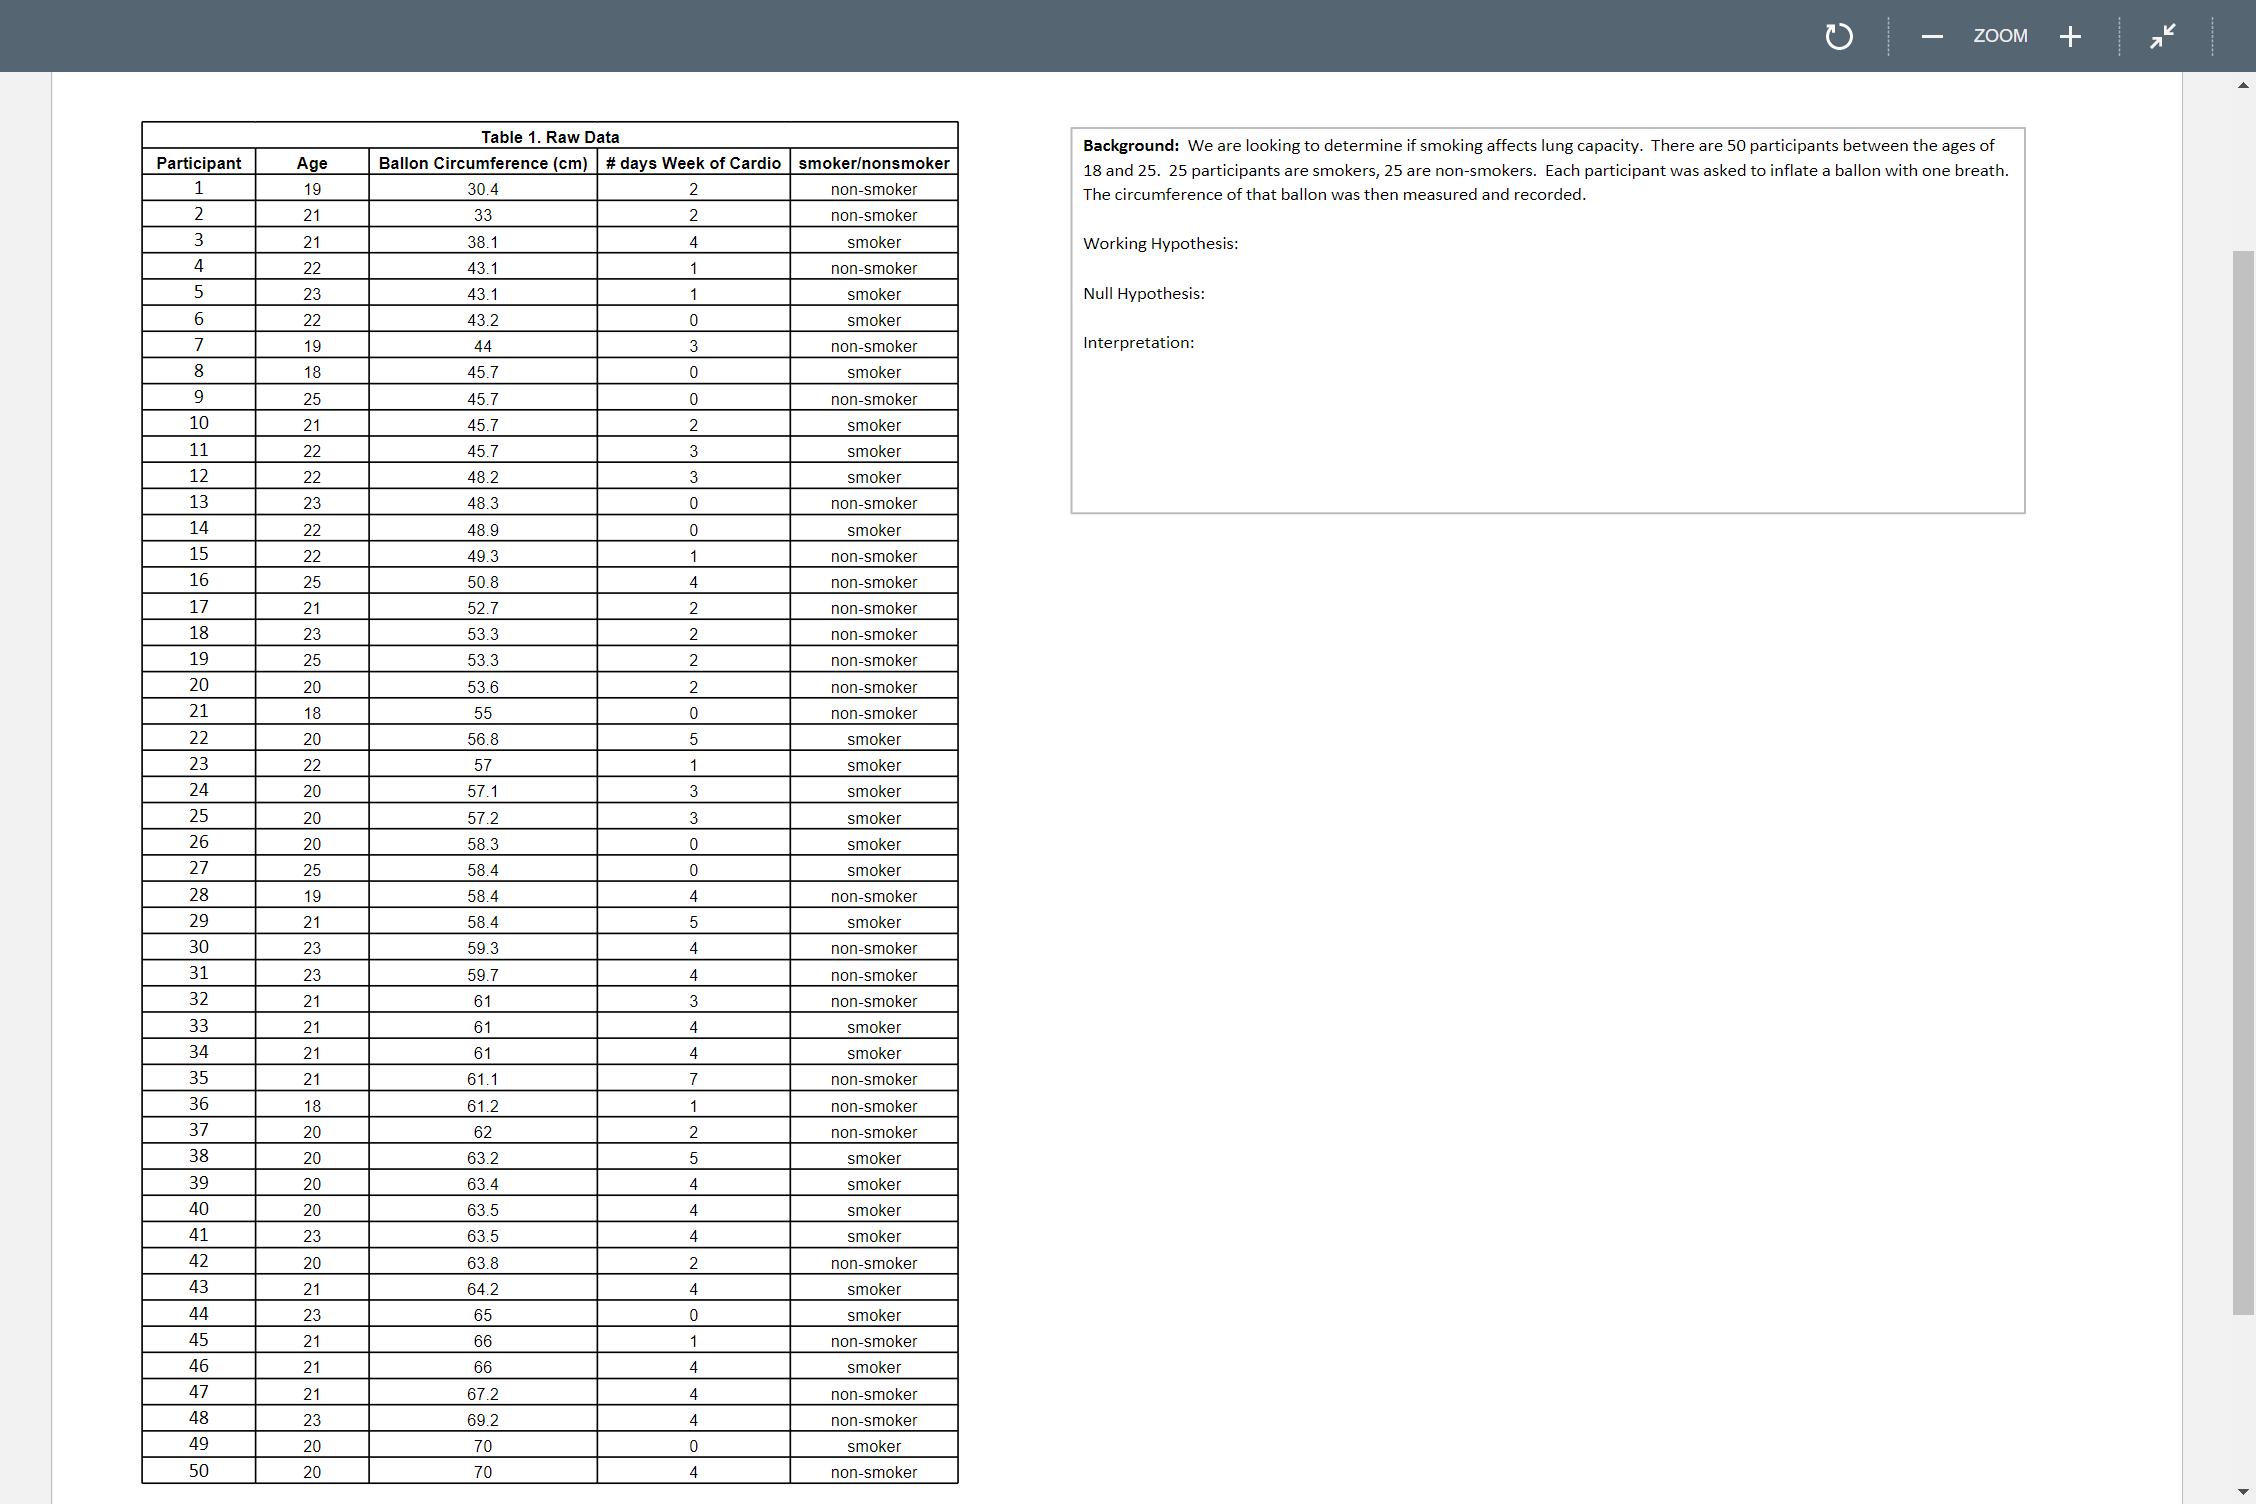This screenshot has height=1504, width=2256.
Task: Click the ZOOM label in the toolbar
Action: click(x=2000, y=36)
